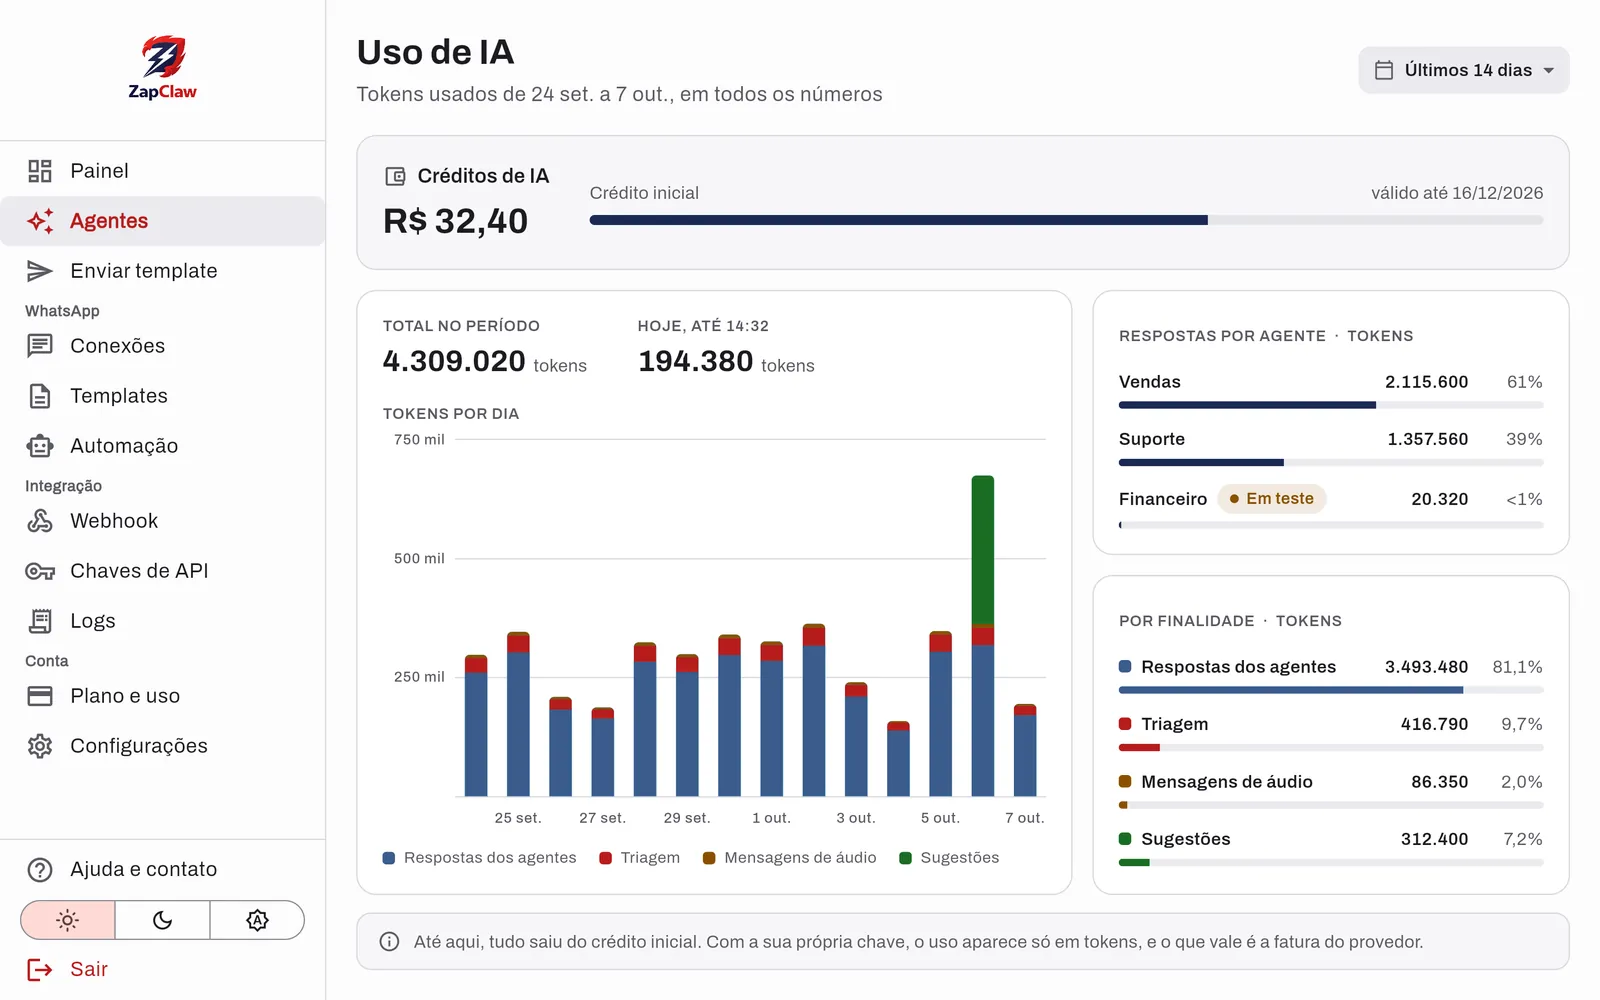
Task: Click the Em teste badge
Action: tap(1272, 499)
